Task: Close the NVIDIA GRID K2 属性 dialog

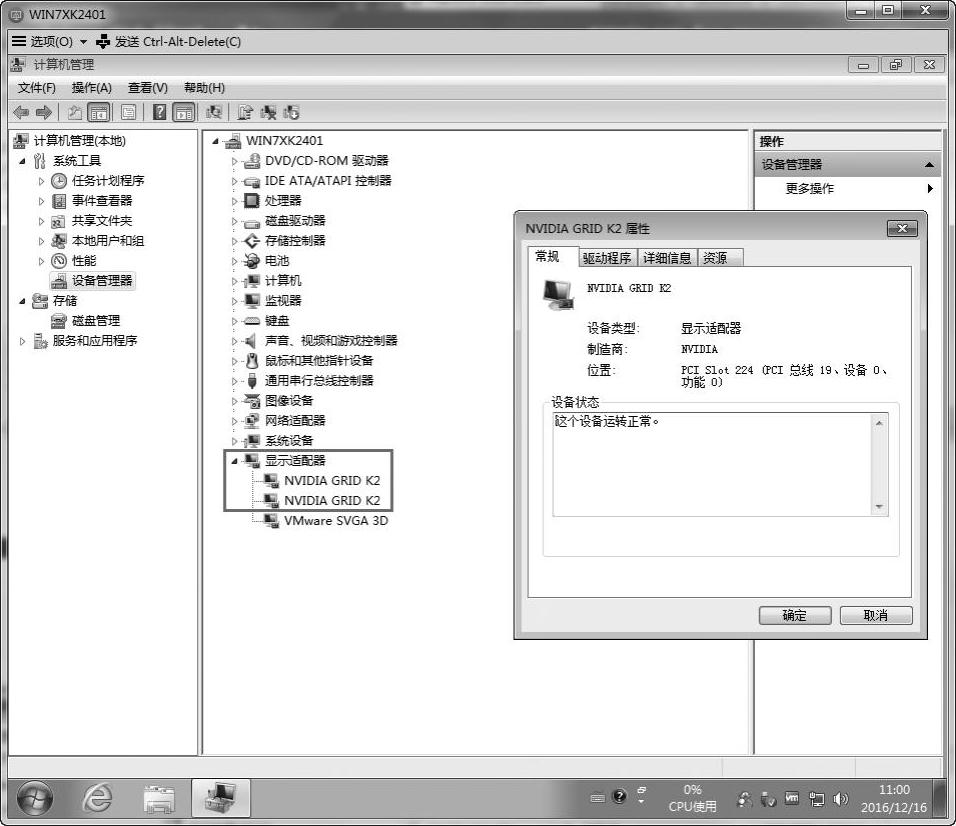Action: [x=902, y=229]
